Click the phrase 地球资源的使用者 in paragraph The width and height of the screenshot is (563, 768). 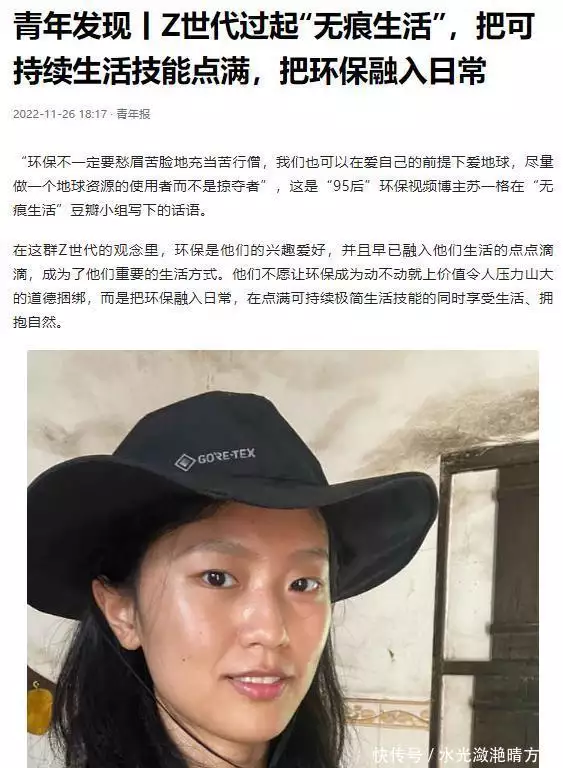(114, 186)
